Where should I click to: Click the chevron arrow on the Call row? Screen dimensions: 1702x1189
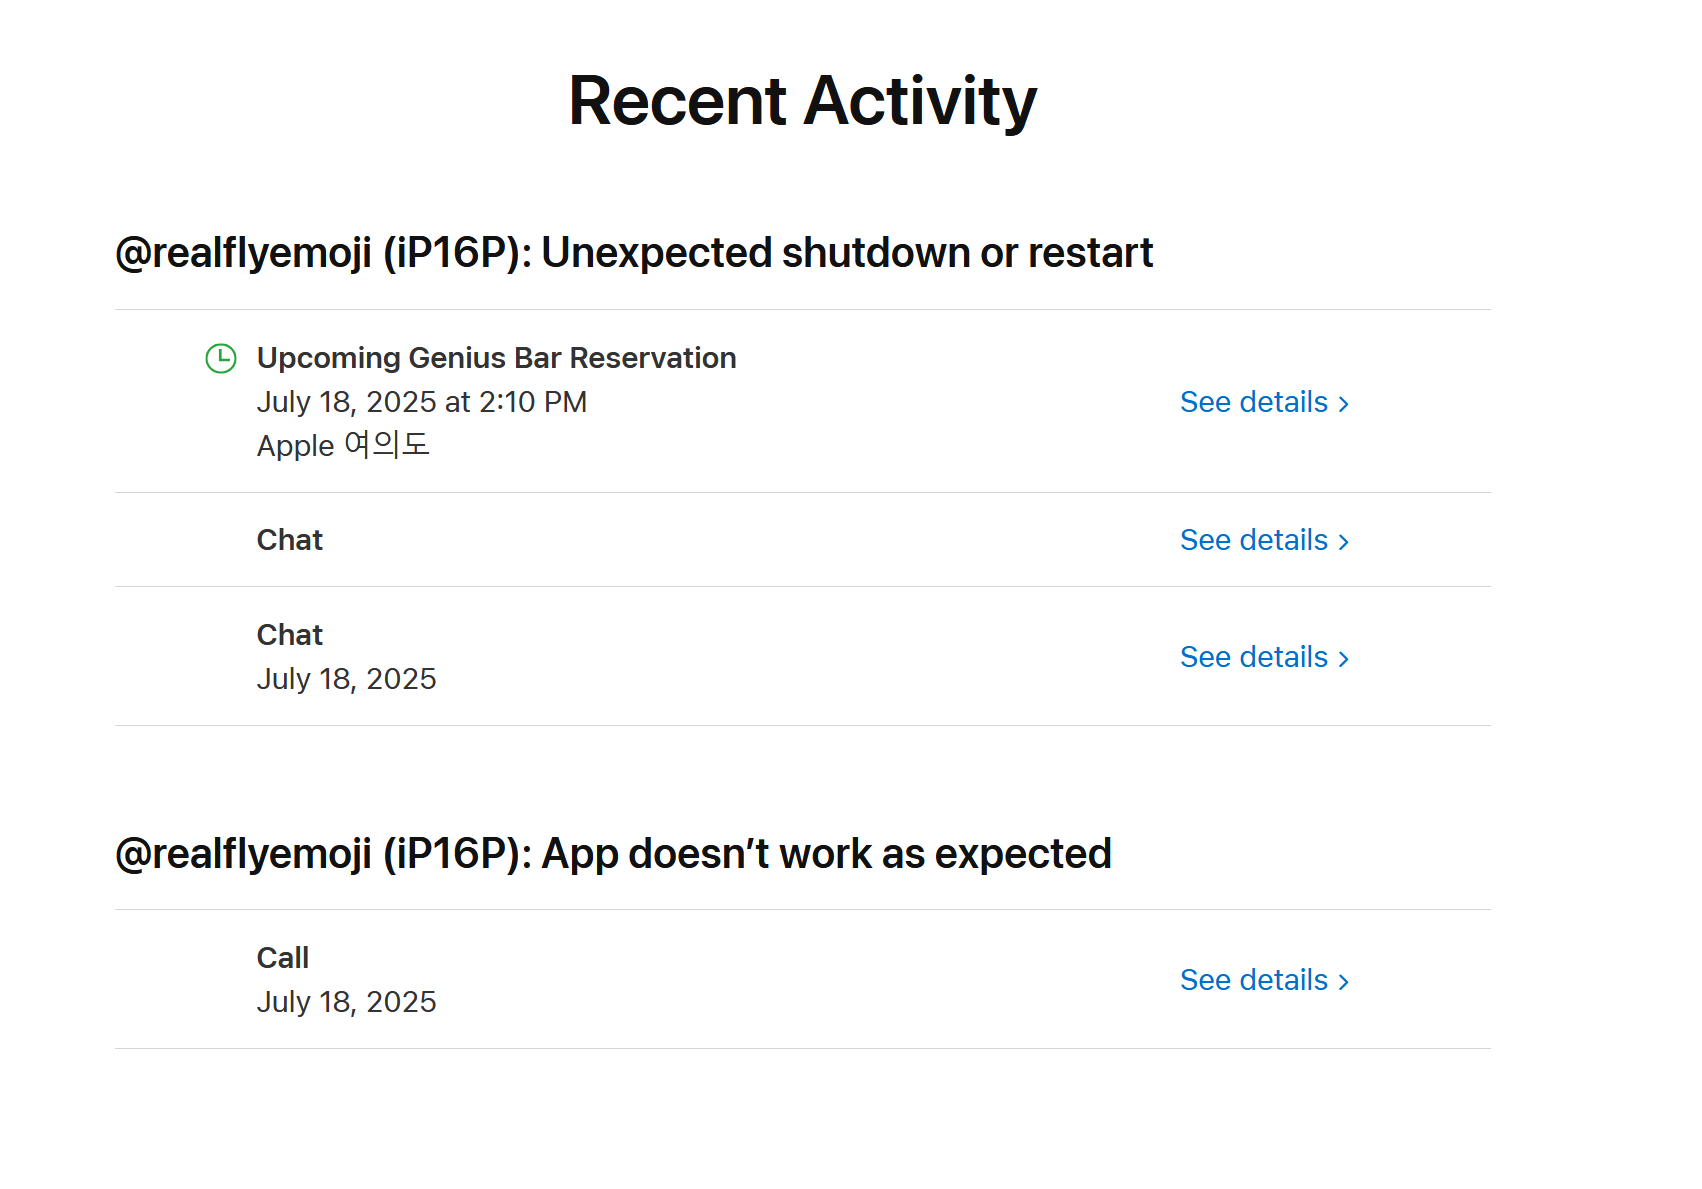(1344, 982)
